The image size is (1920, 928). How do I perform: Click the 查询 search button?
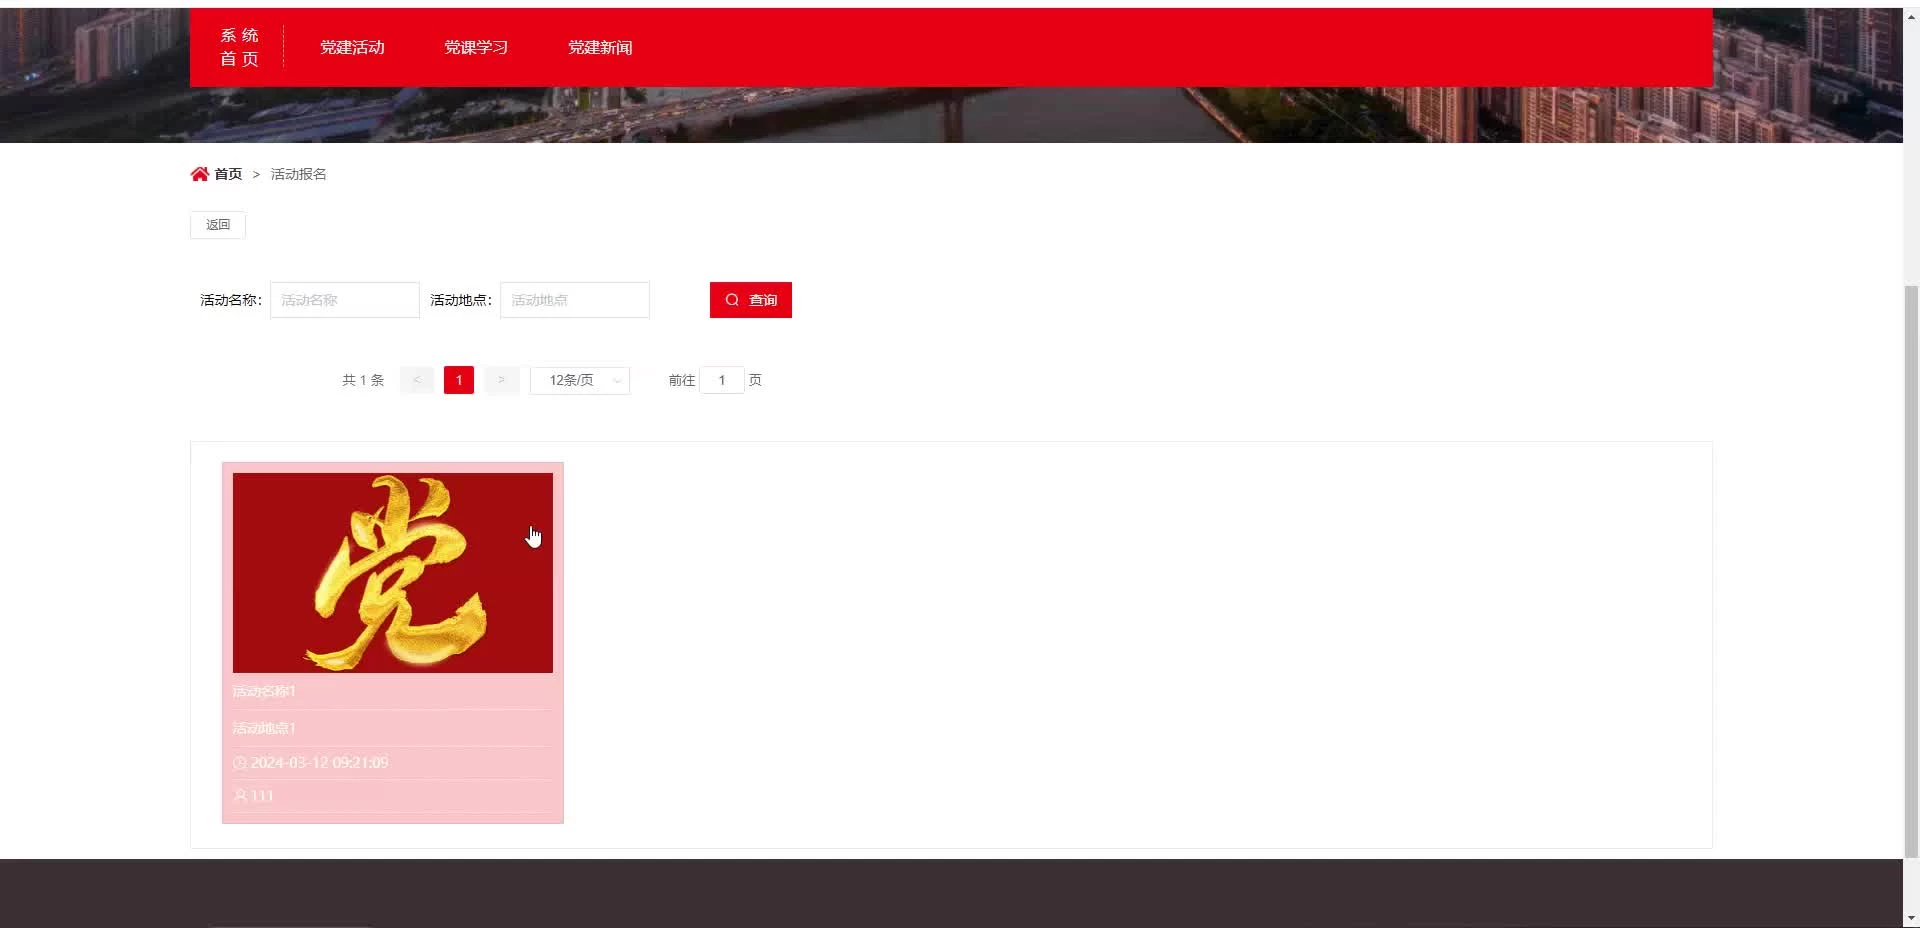tap(751, 300)
